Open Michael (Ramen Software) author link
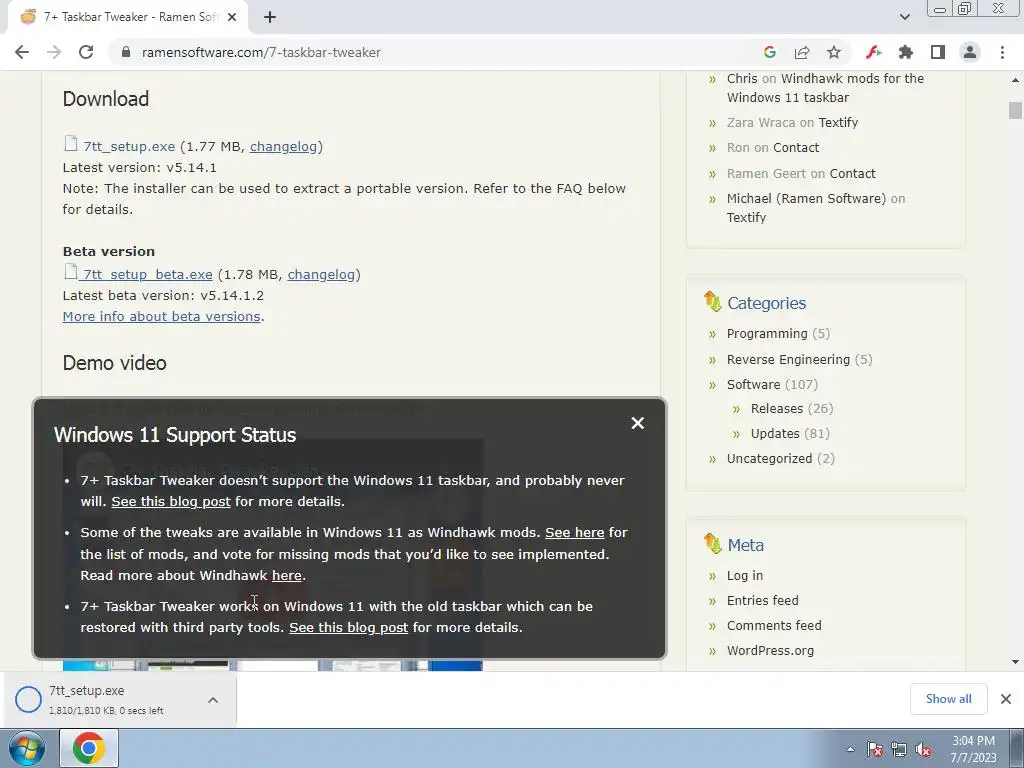Image resolution: width=1024 pixels, height=768 pixels. (807, 199)
